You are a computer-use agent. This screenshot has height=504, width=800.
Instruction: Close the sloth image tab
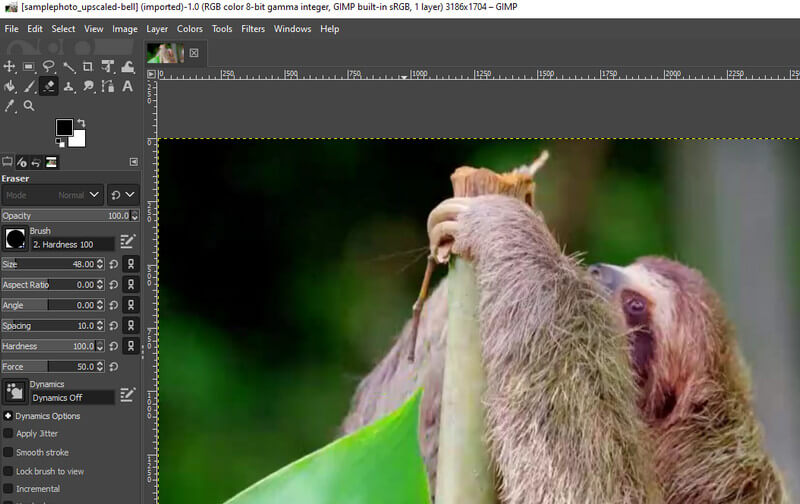click(194, 53)
